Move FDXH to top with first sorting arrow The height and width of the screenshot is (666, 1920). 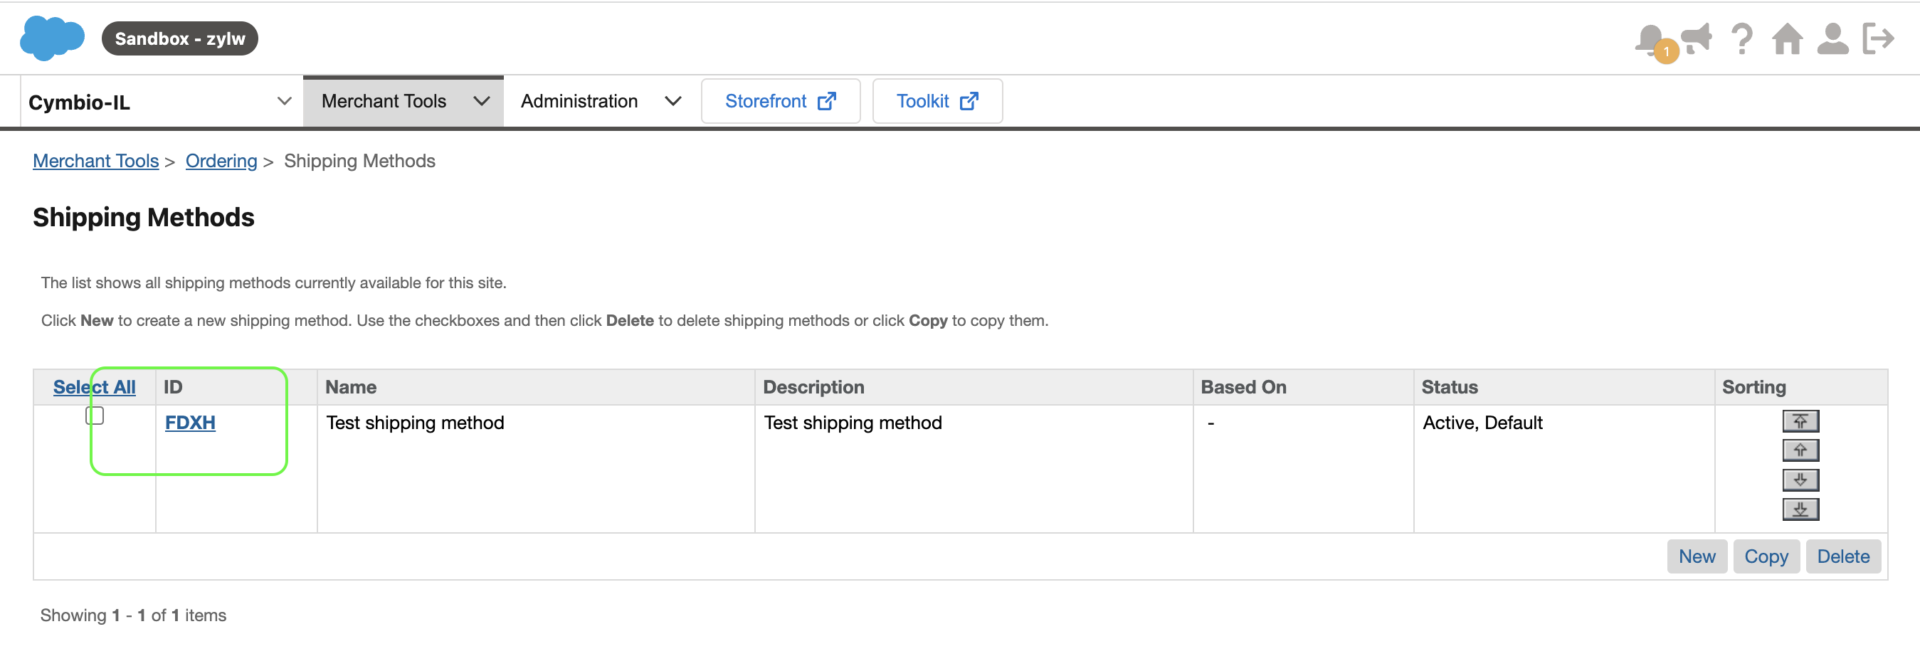pos(1800,421)
